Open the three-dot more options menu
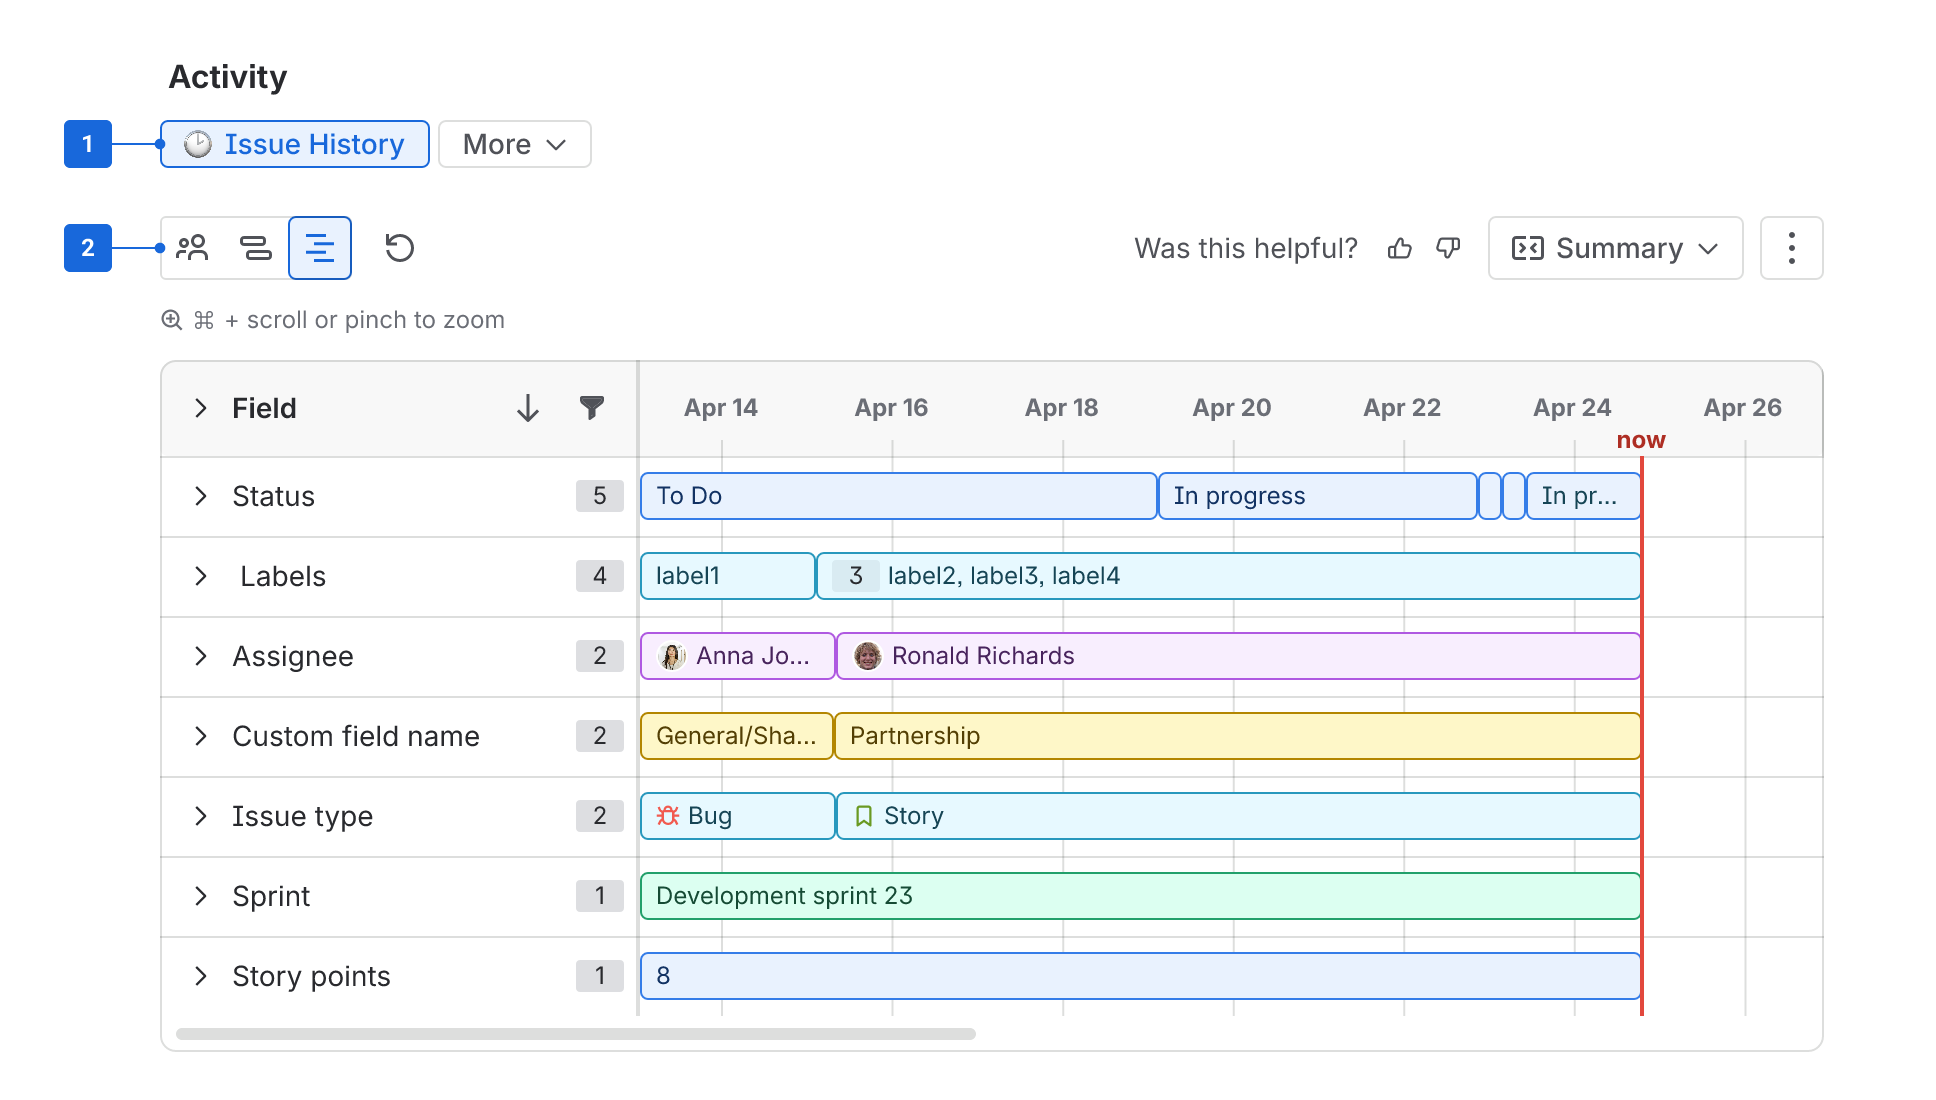 (x=1791, y=248)
